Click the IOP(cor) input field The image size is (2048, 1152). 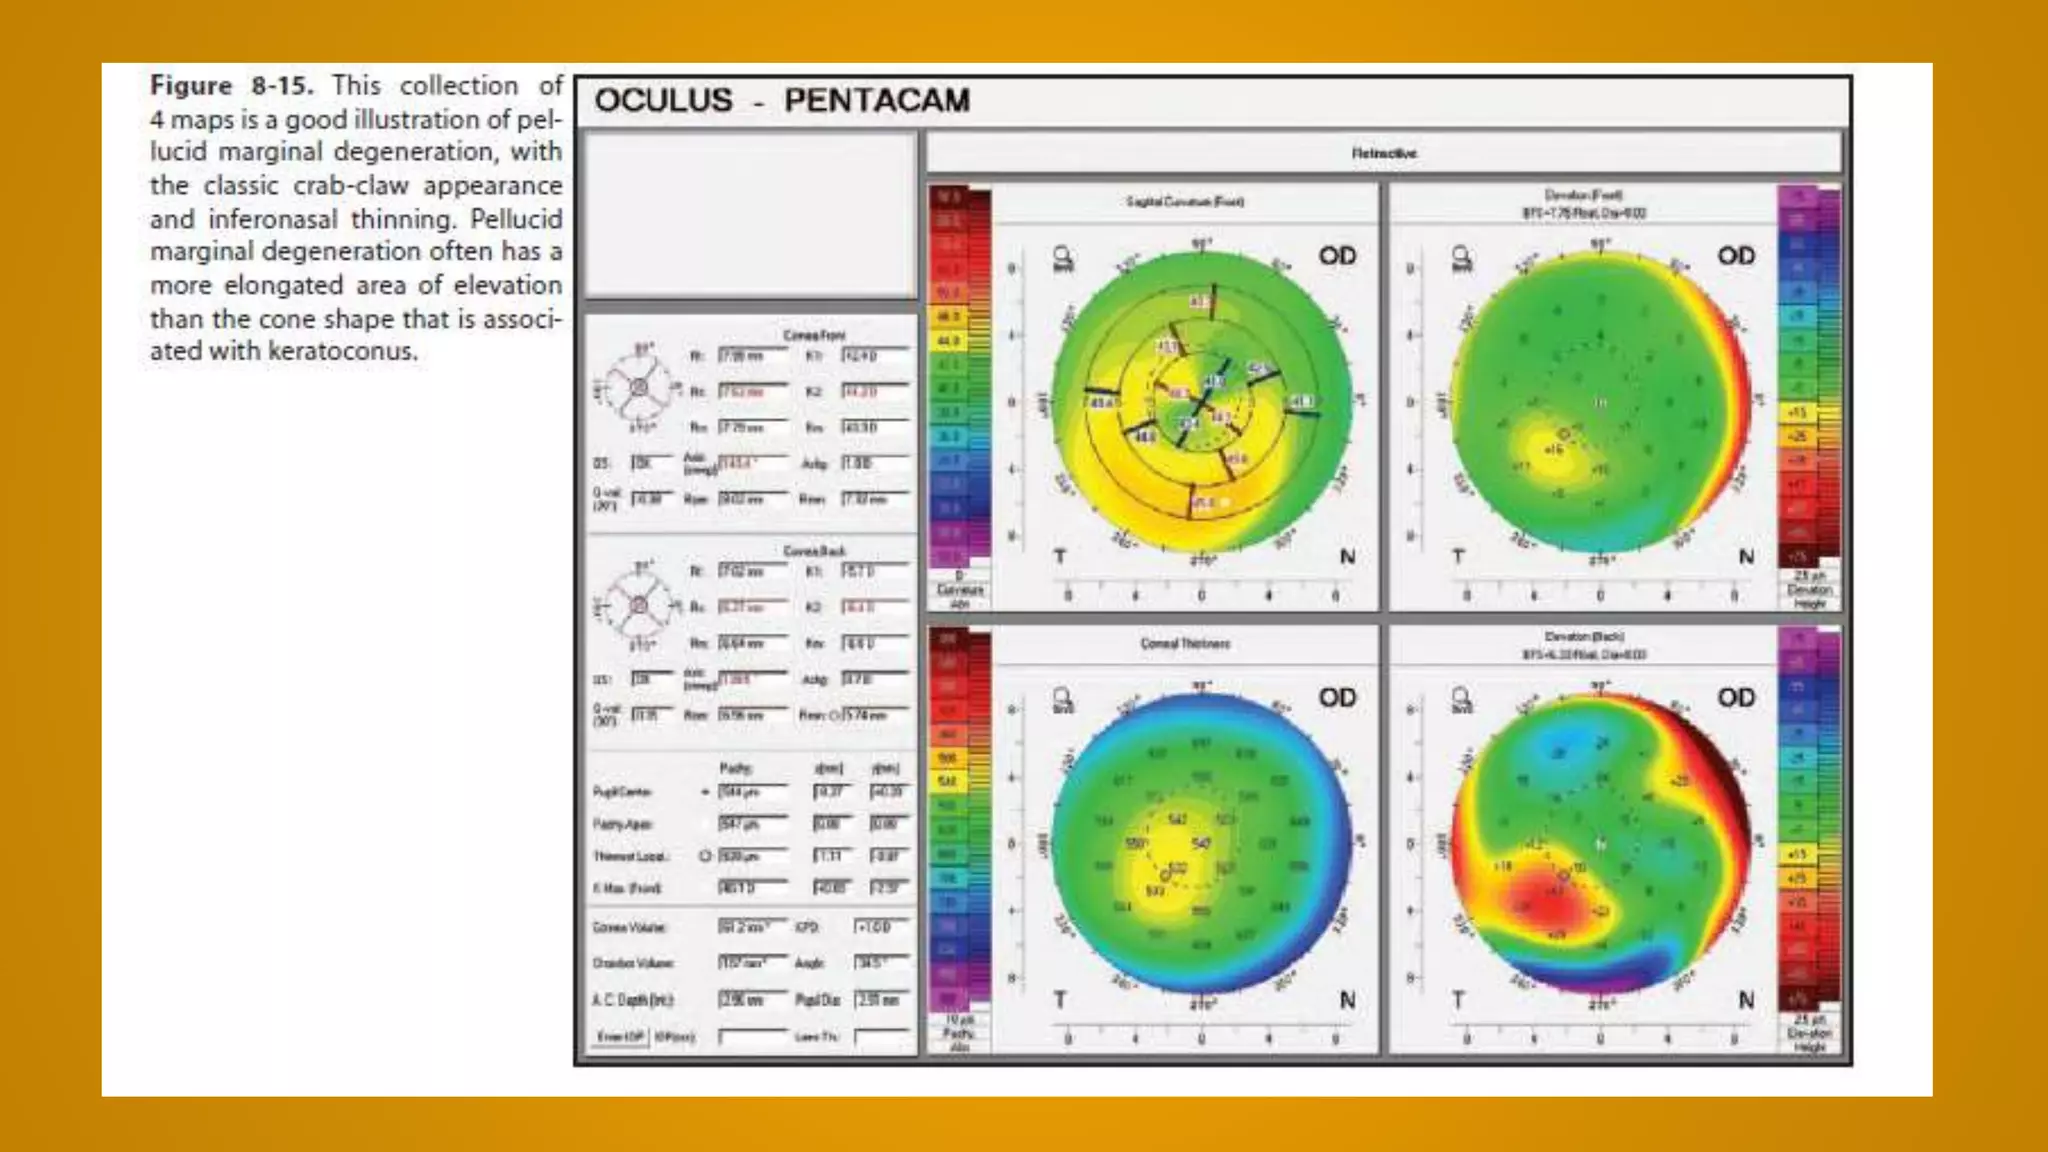[752, 1037]
